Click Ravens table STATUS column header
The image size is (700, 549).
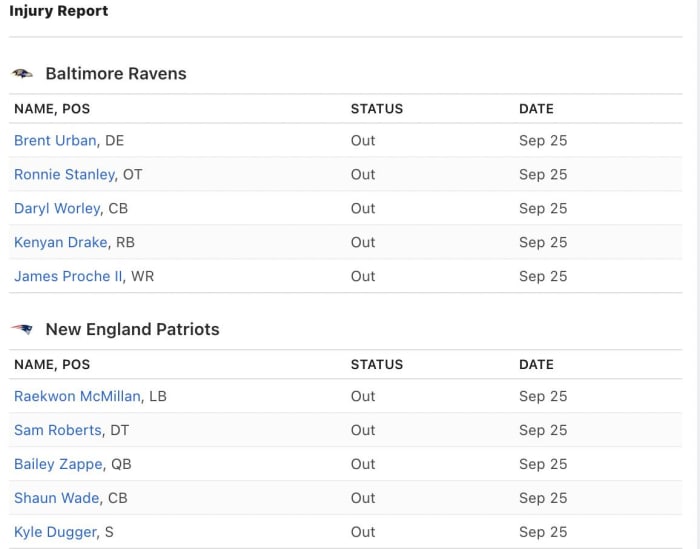coord(377,109)
